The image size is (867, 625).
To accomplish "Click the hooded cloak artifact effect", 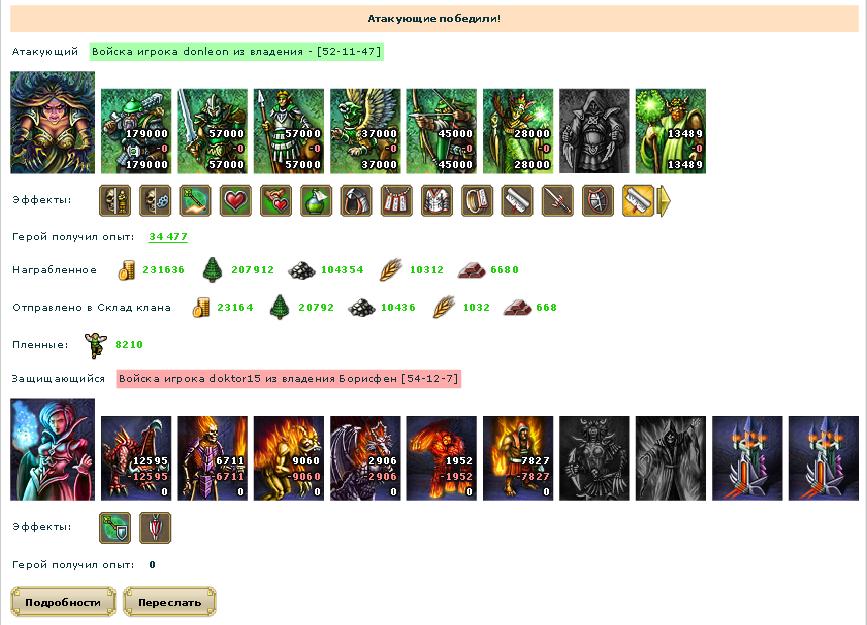I will click(x=356, y=200).
